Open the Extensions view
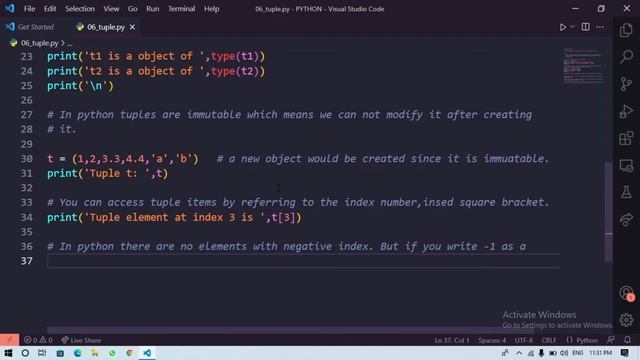 pos(626,138)
